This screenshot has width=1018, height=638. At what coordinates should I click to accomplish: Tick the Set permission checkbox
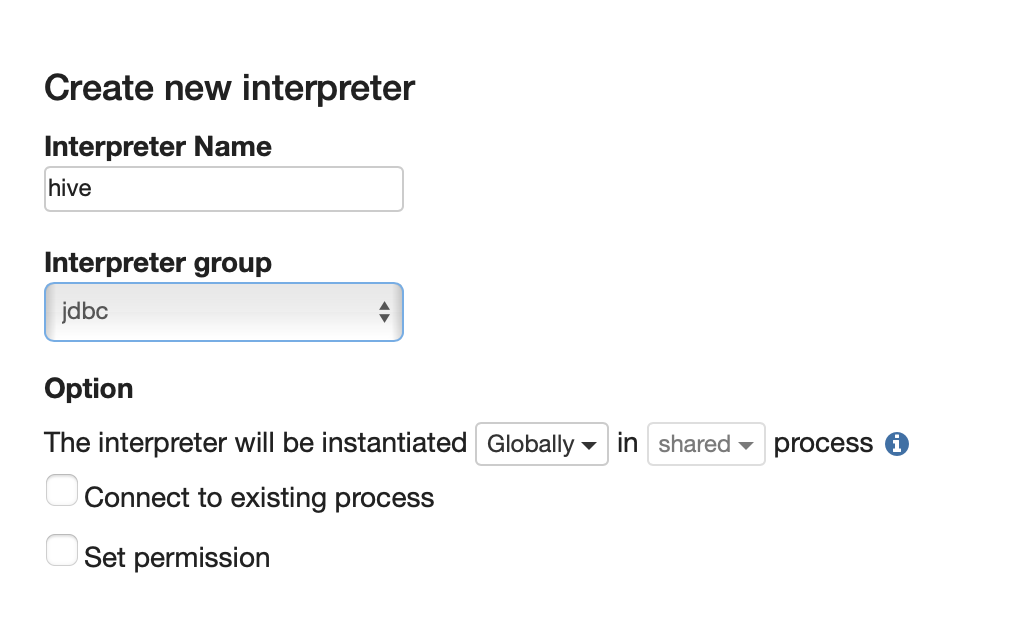point(62,550)
